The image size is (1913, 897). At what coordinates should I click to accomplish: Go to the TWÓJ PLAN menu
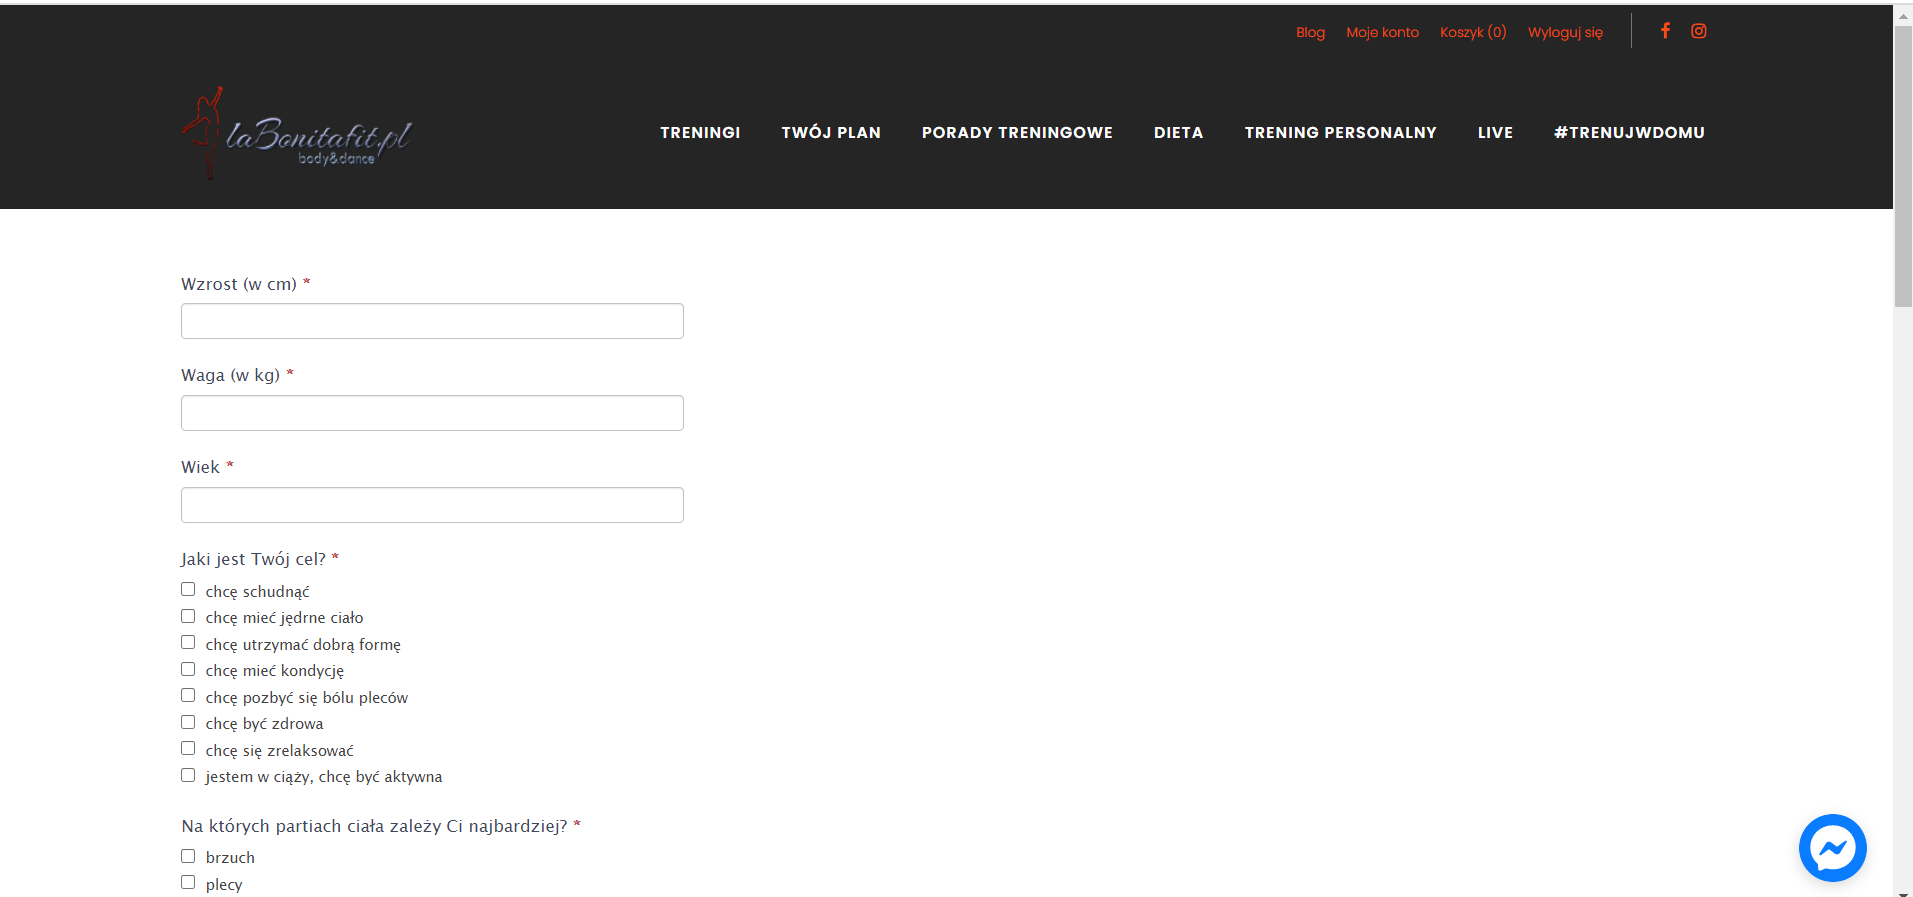831,133
